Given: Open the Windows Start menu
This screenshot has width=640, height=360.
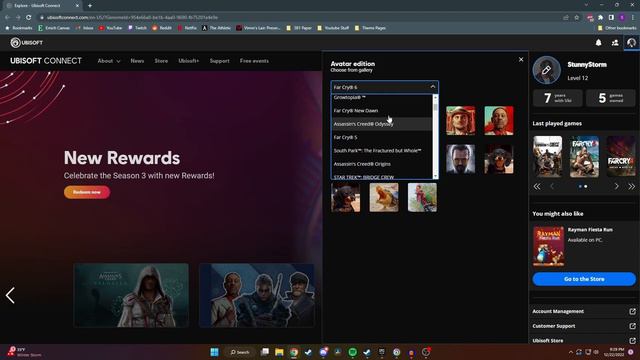Looking at the screenshot, I should tap(214, 352).
